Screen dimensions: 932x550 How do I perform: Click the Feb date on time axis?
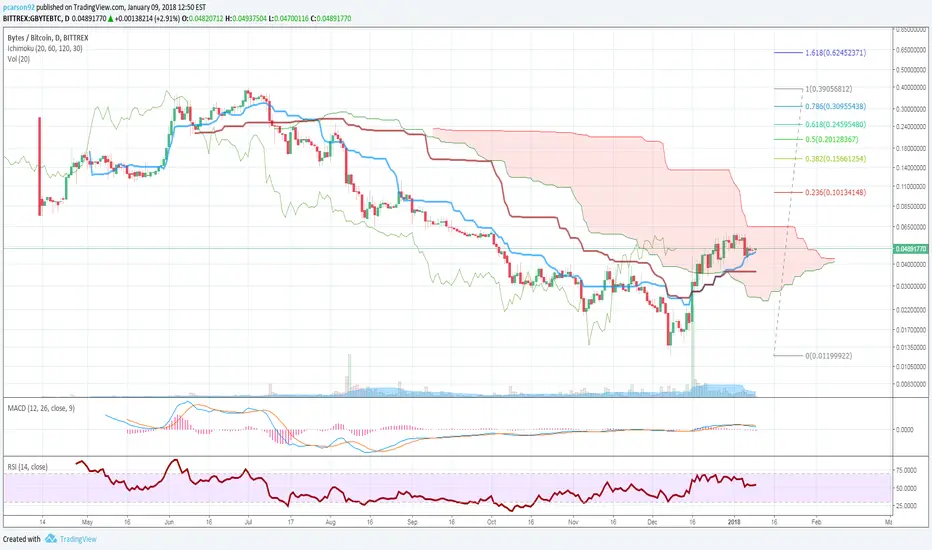pos(816,522)
